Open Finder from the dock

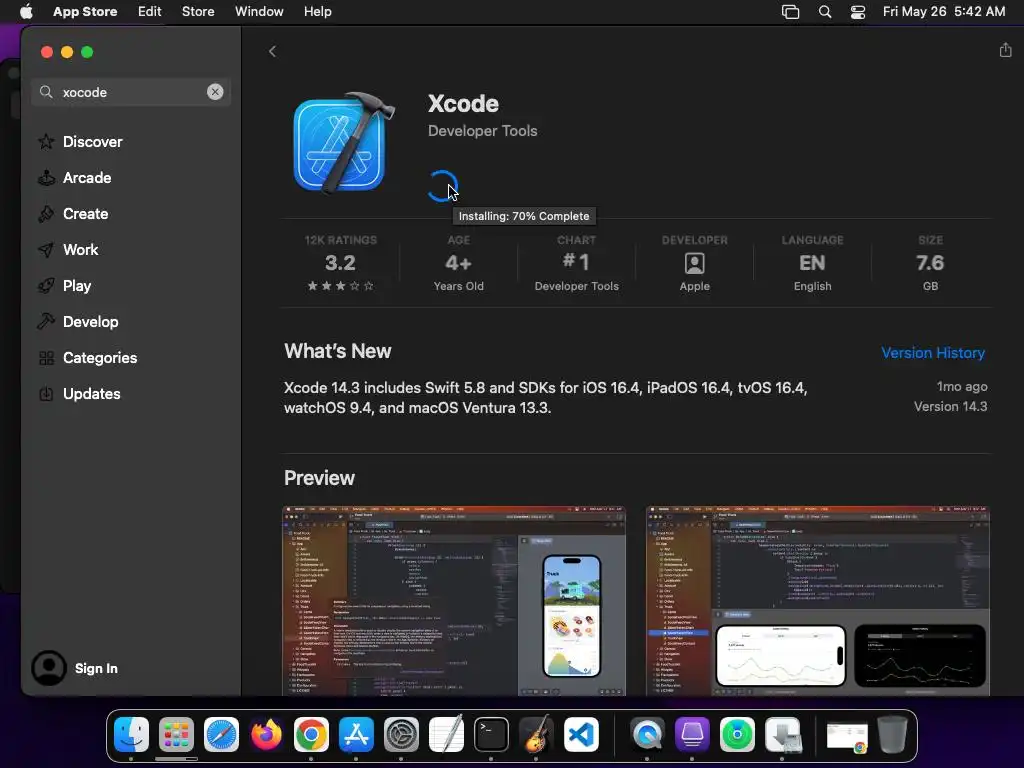131,735
